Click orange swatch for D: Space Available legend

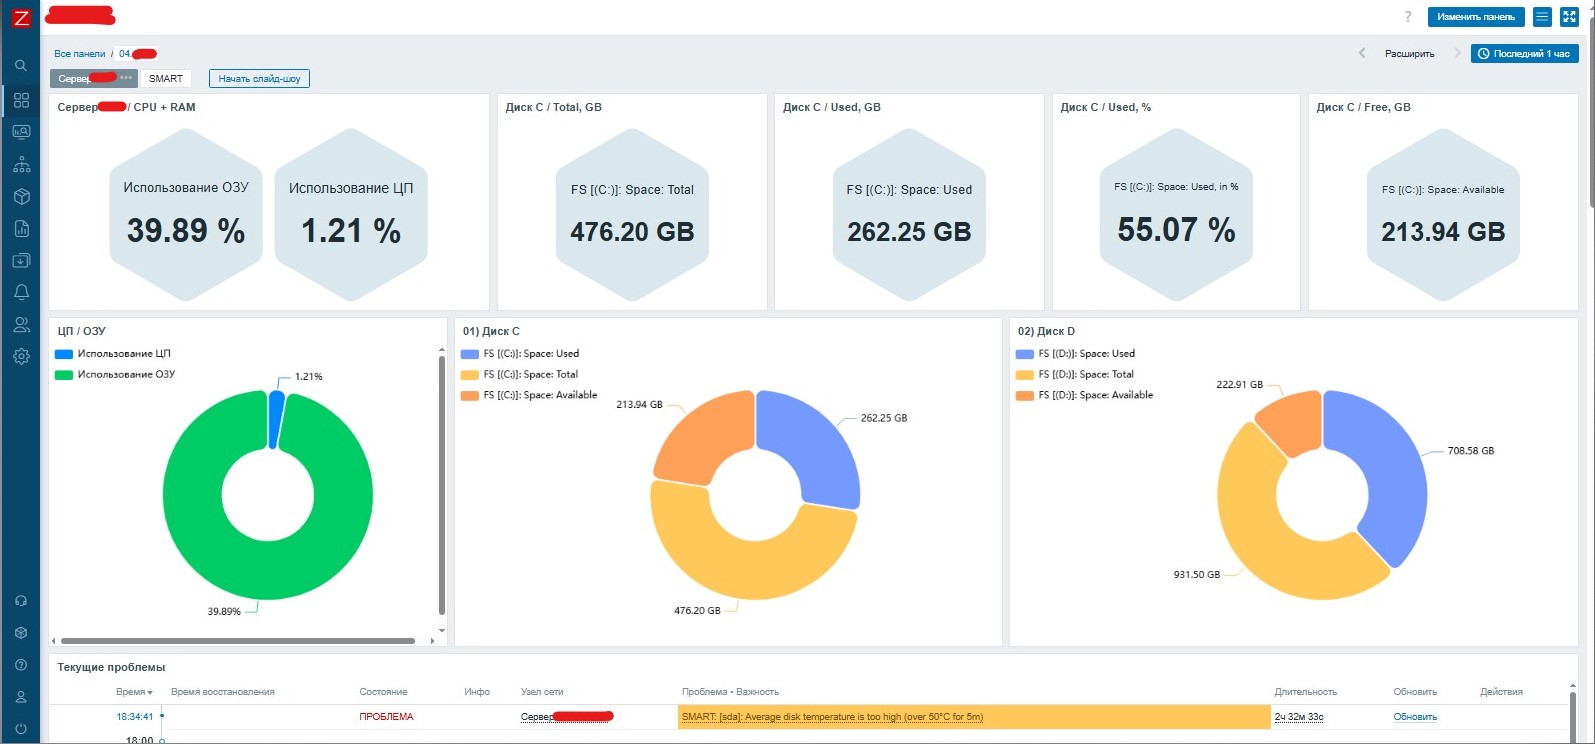[1024, 396]
